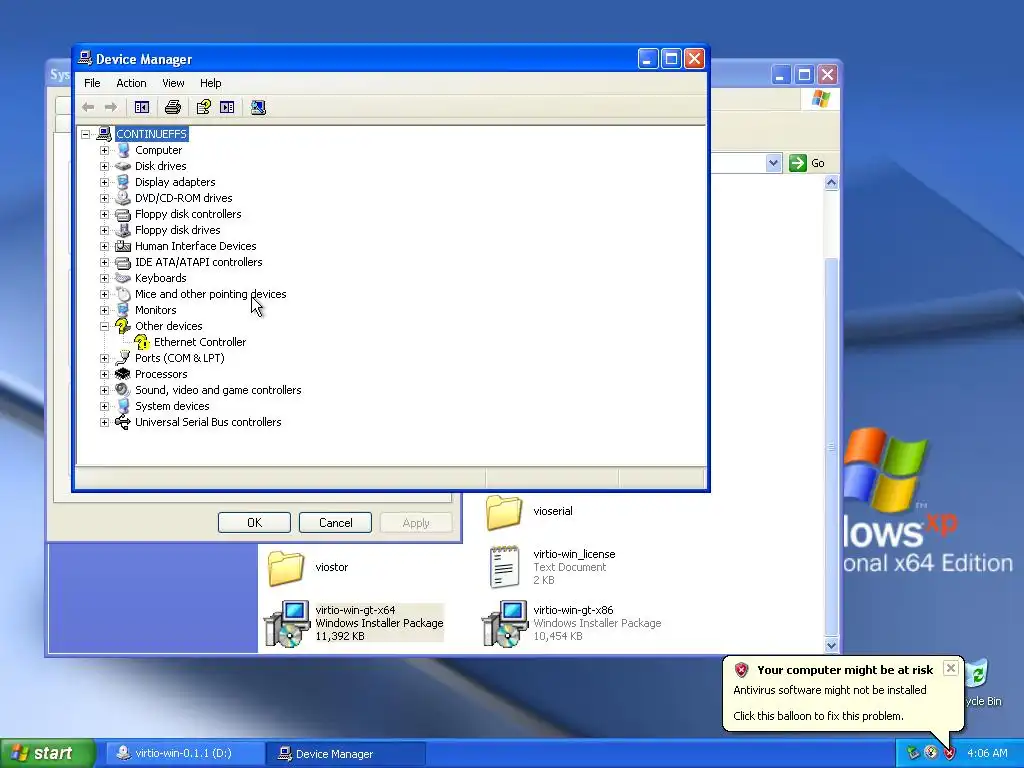1024x768 pixels.
Task: Select the Keyboards label
Action: (x=161, y=278)
